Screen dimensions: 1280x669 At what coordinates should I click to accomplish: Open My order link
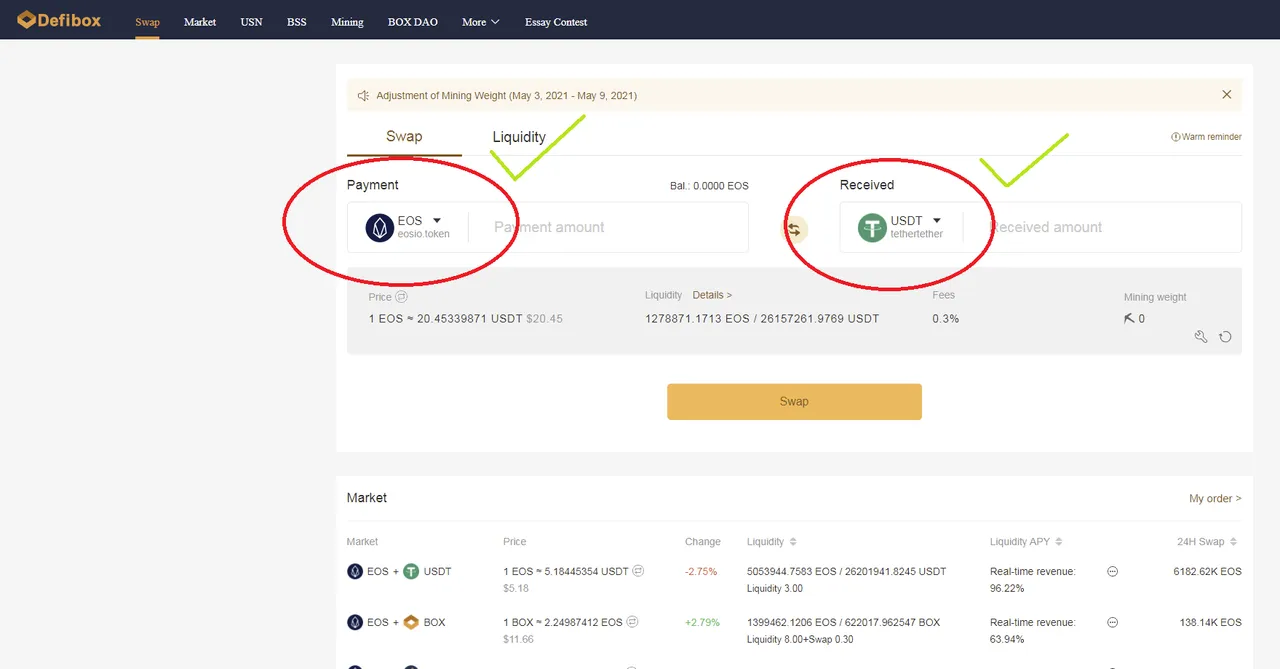[x=1215, y=498]
